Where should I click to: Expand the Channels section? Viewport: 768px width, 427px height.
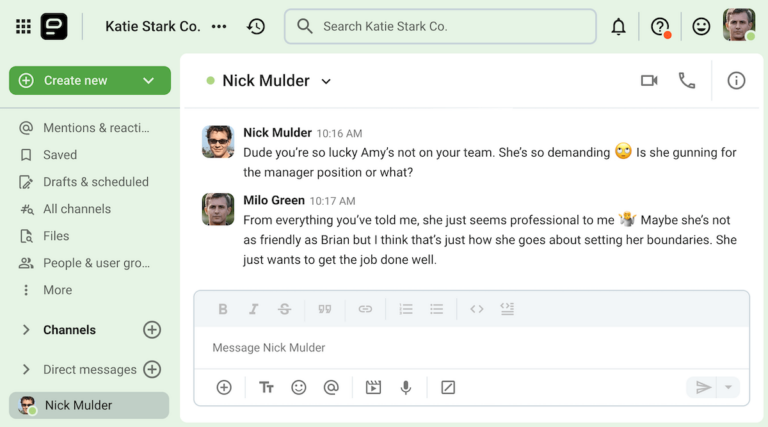26,330
